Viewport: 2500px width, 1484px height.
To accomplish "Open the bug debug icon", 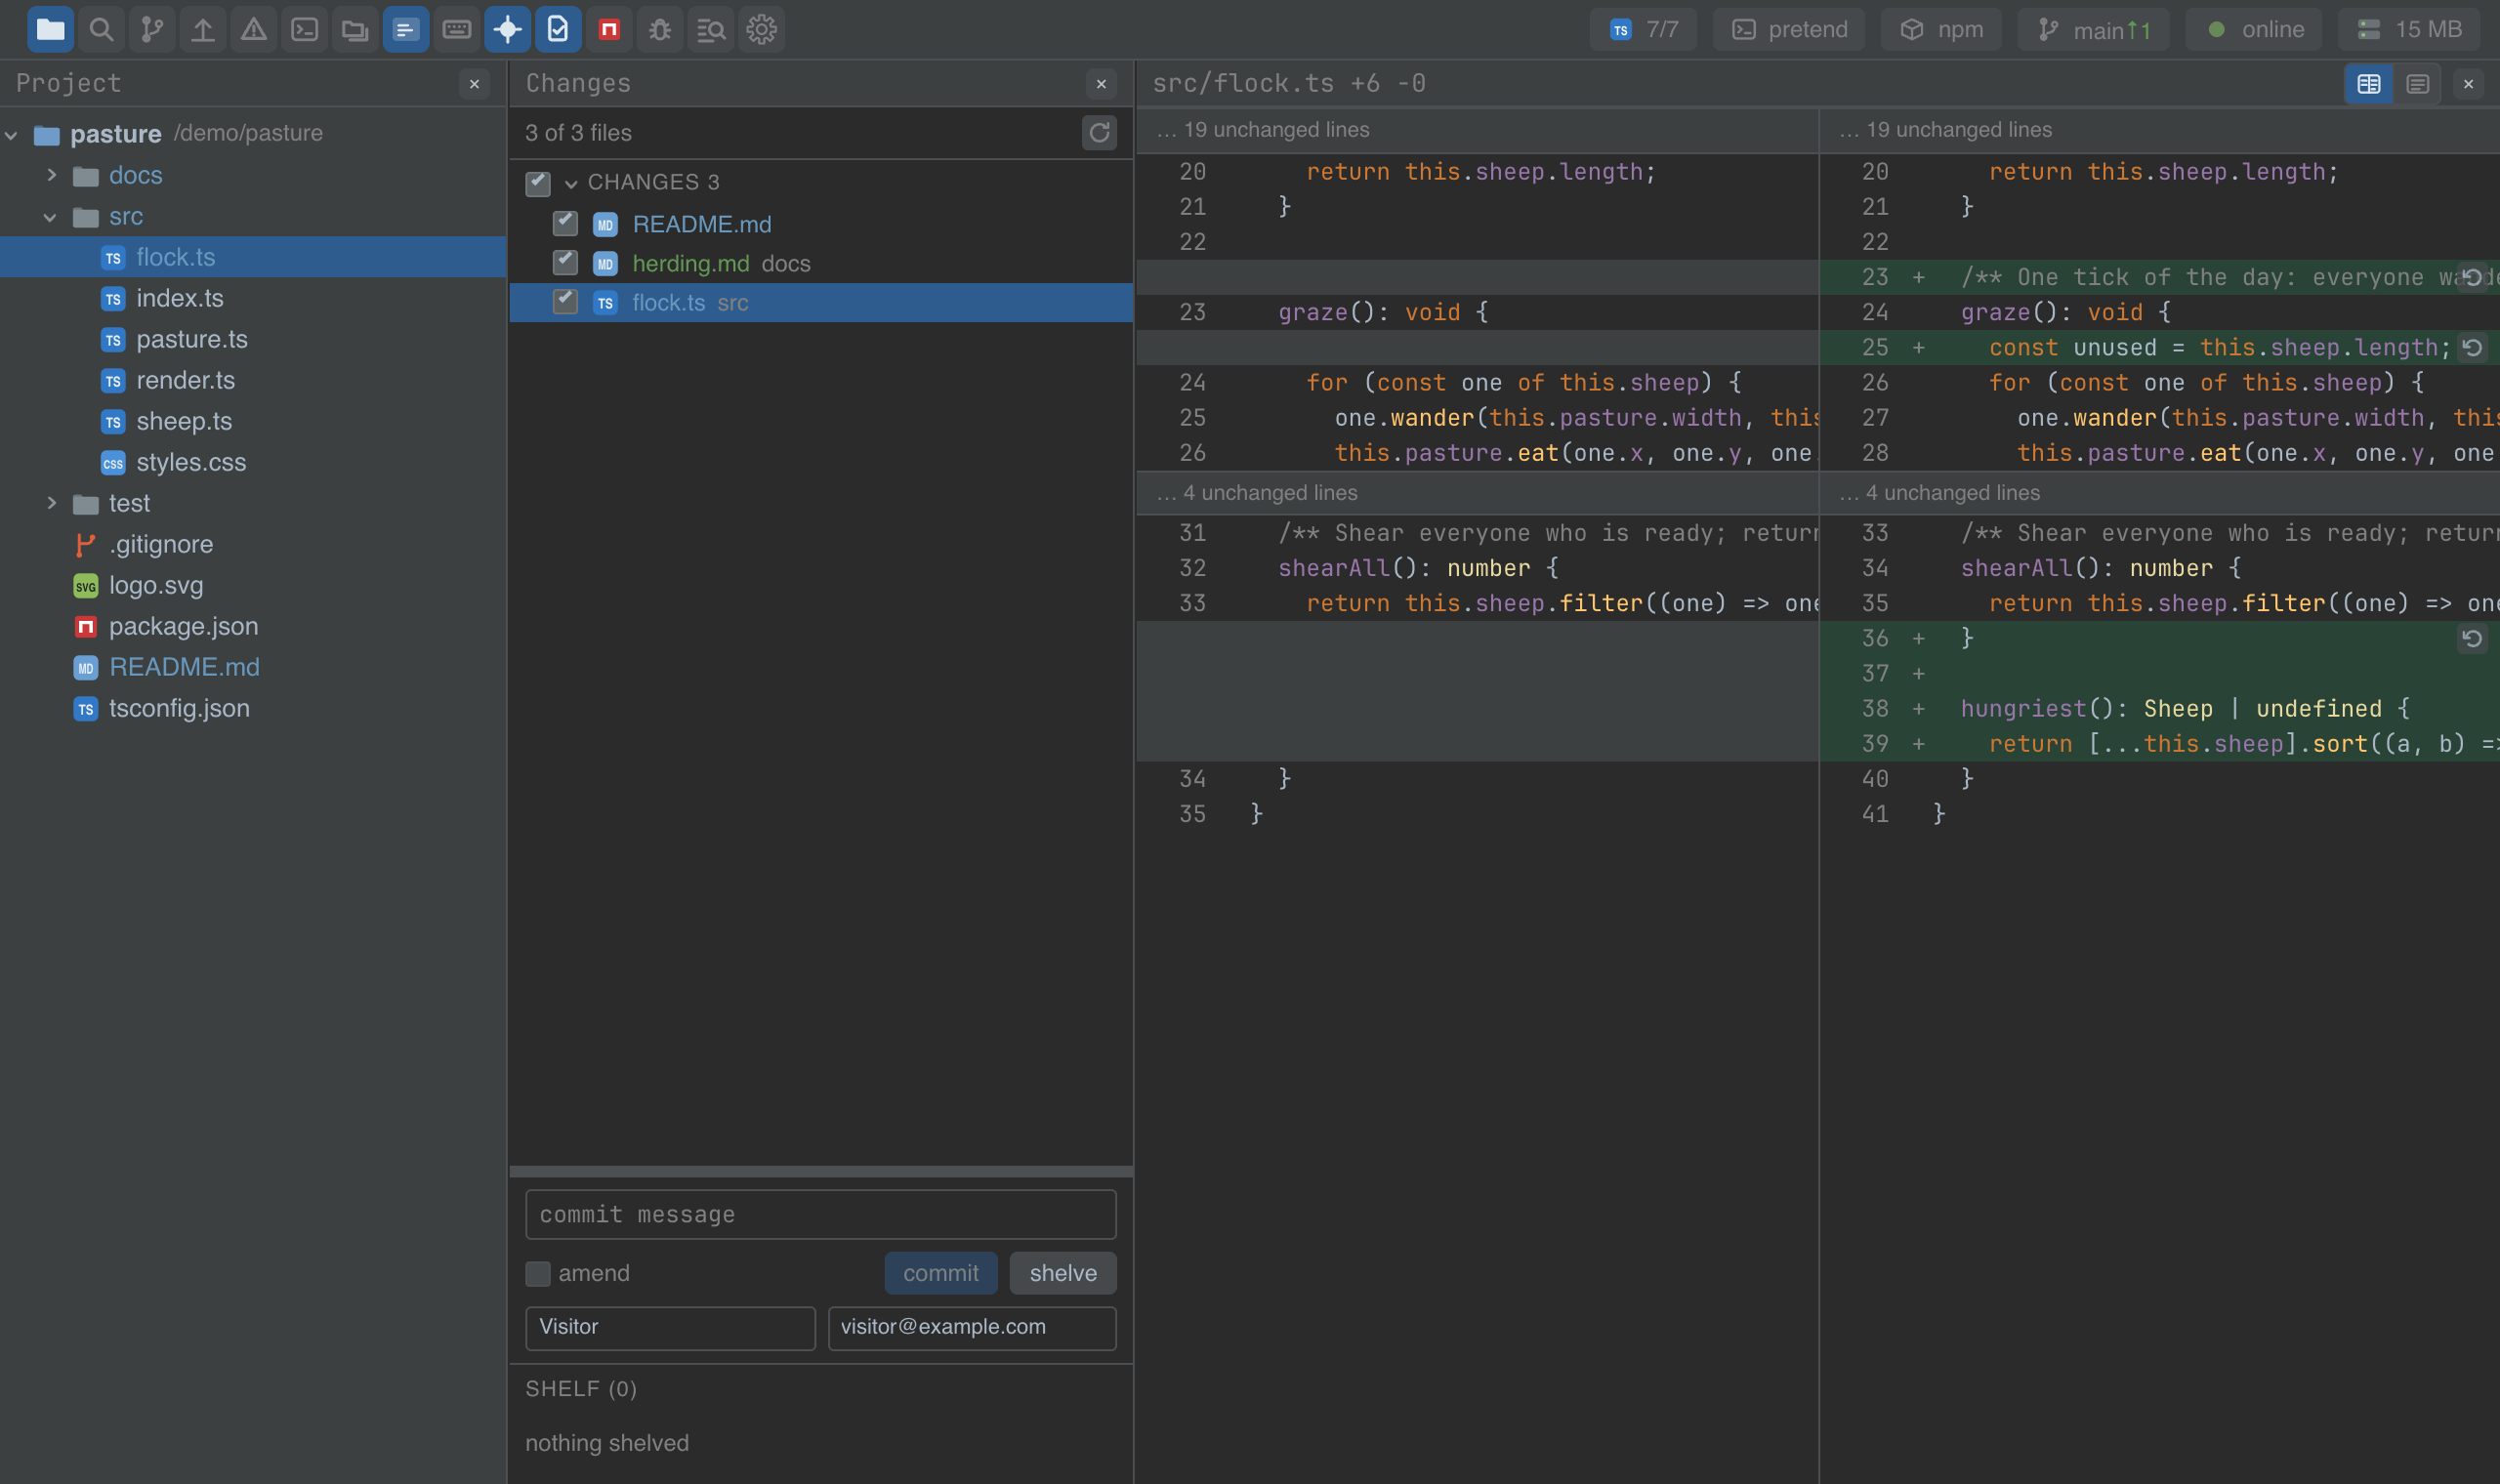I will 660,29.
